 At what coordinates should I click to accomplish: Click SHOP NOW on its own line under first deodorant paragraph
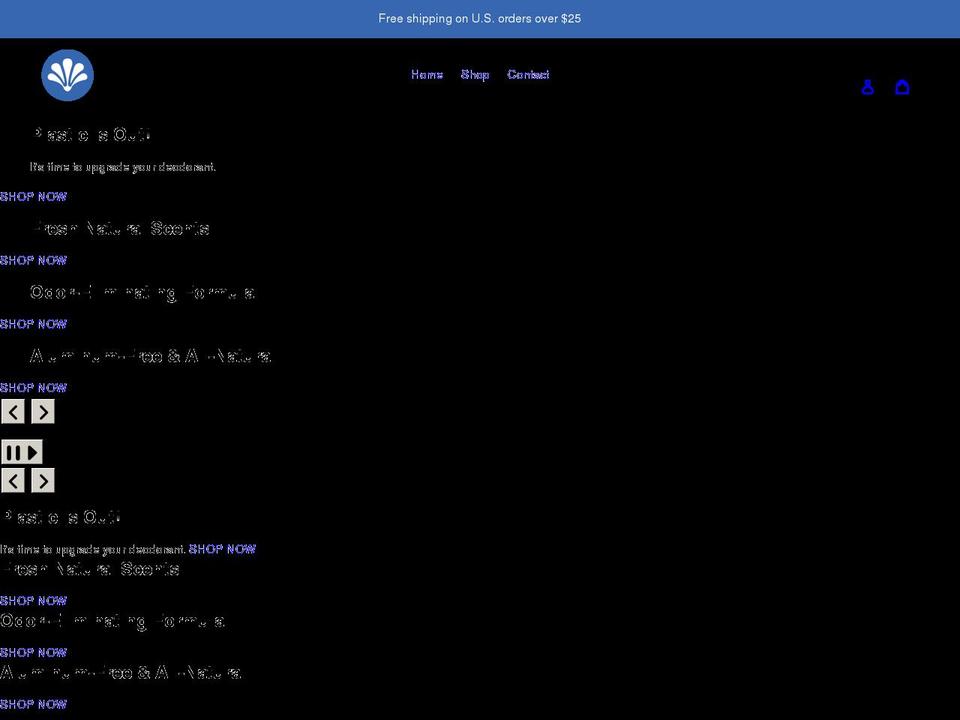(33, 197)
